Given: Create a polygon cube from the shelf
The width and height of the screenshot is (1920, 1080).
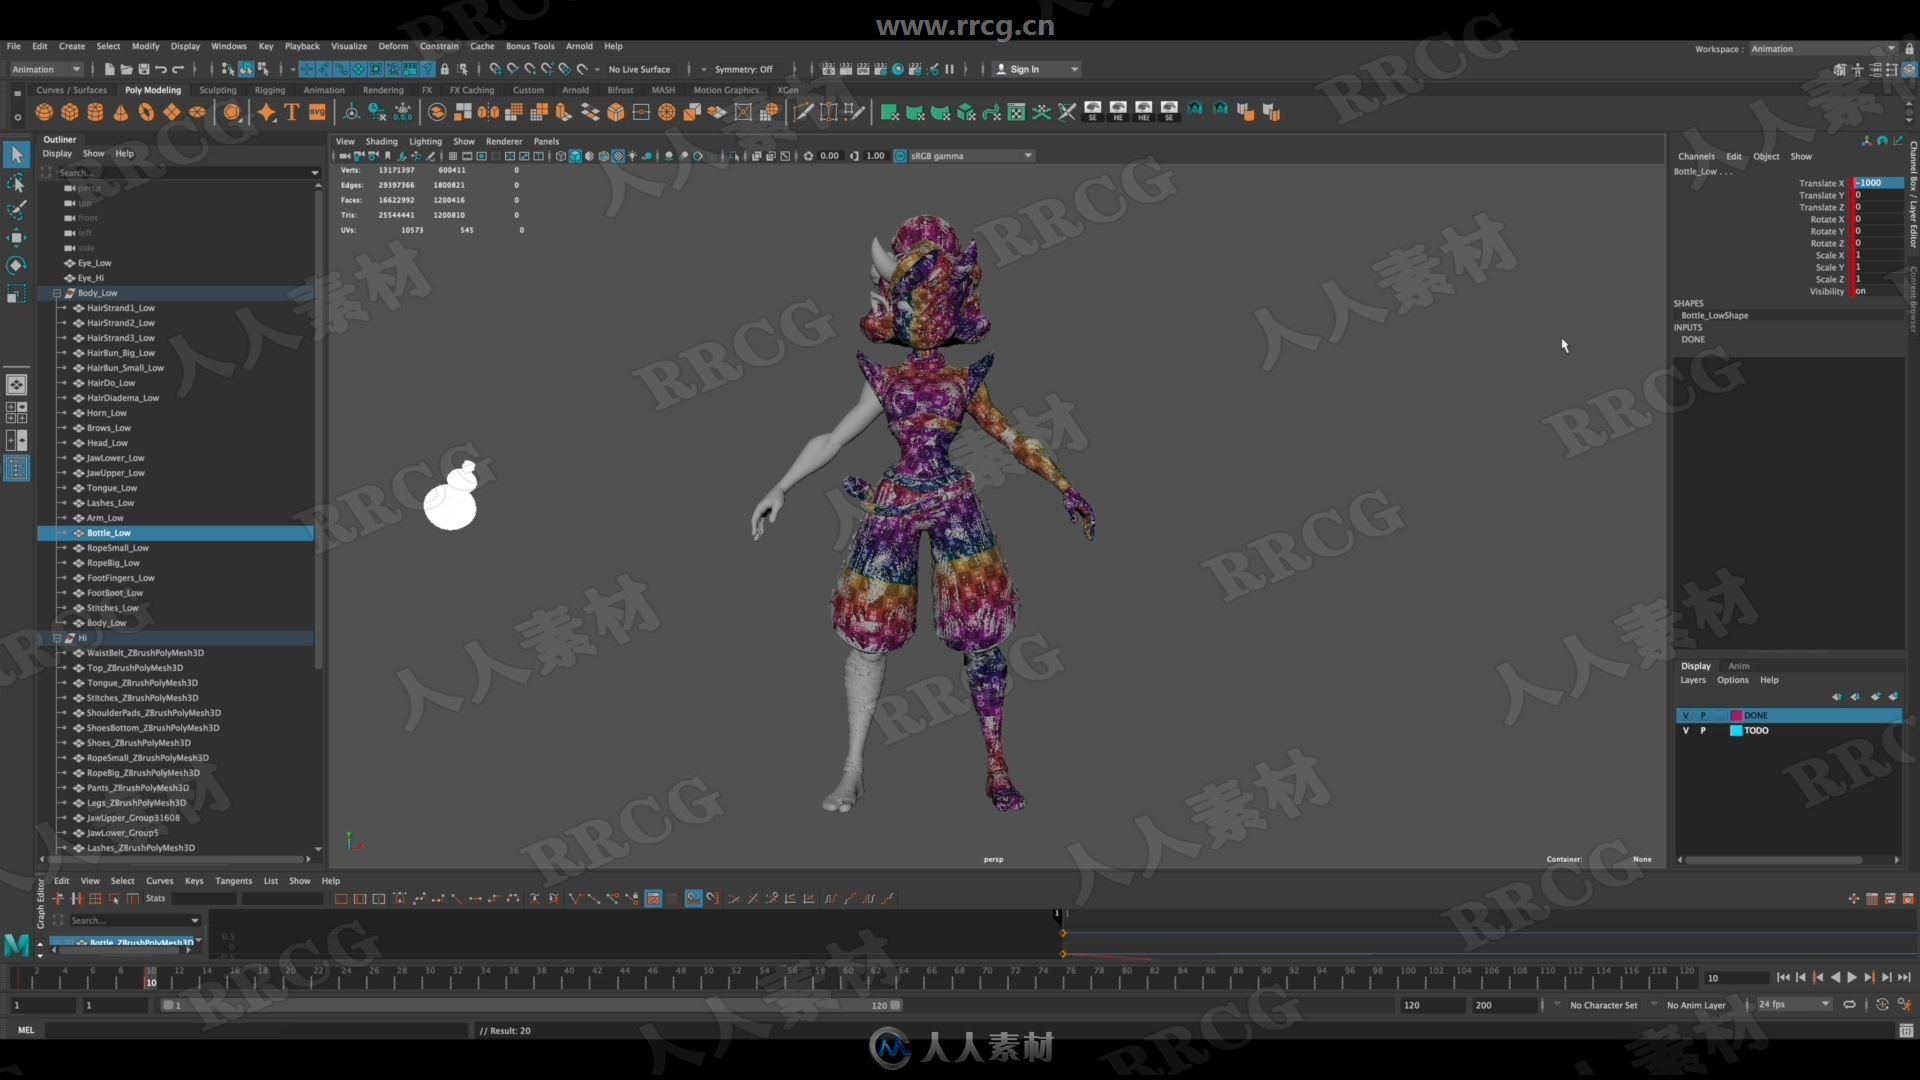Looking at the screenshot, I should click(70, 112).
